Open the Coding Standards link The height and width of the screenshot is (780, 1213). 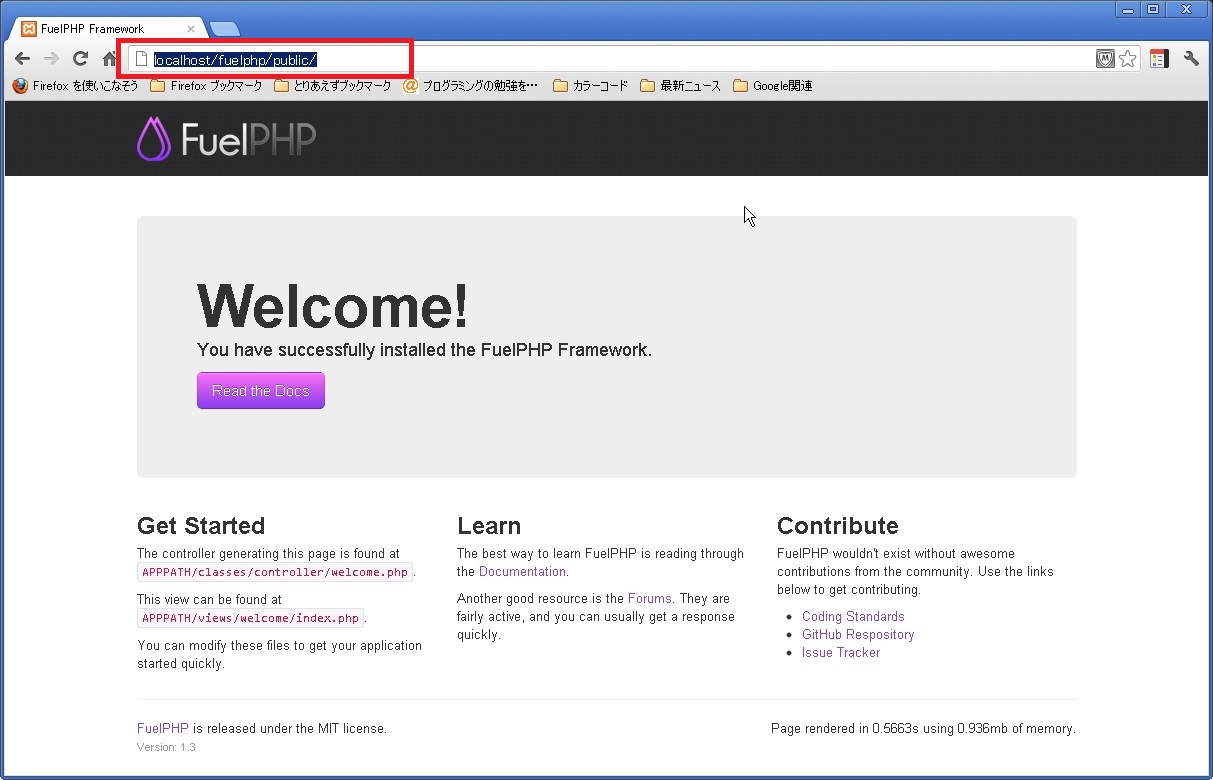tap(853, 617)
